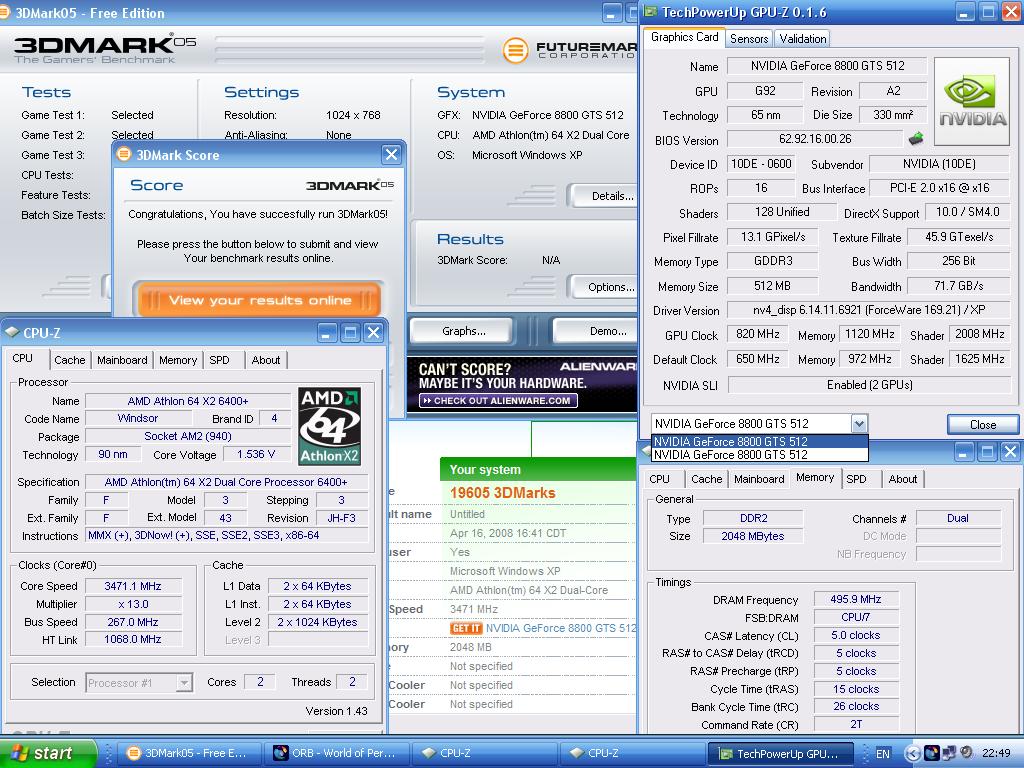This screenshot has height=768, width=1024.
Task: Open the Cache tab in CPU-Z processor window
Action: tap(69, 360)
